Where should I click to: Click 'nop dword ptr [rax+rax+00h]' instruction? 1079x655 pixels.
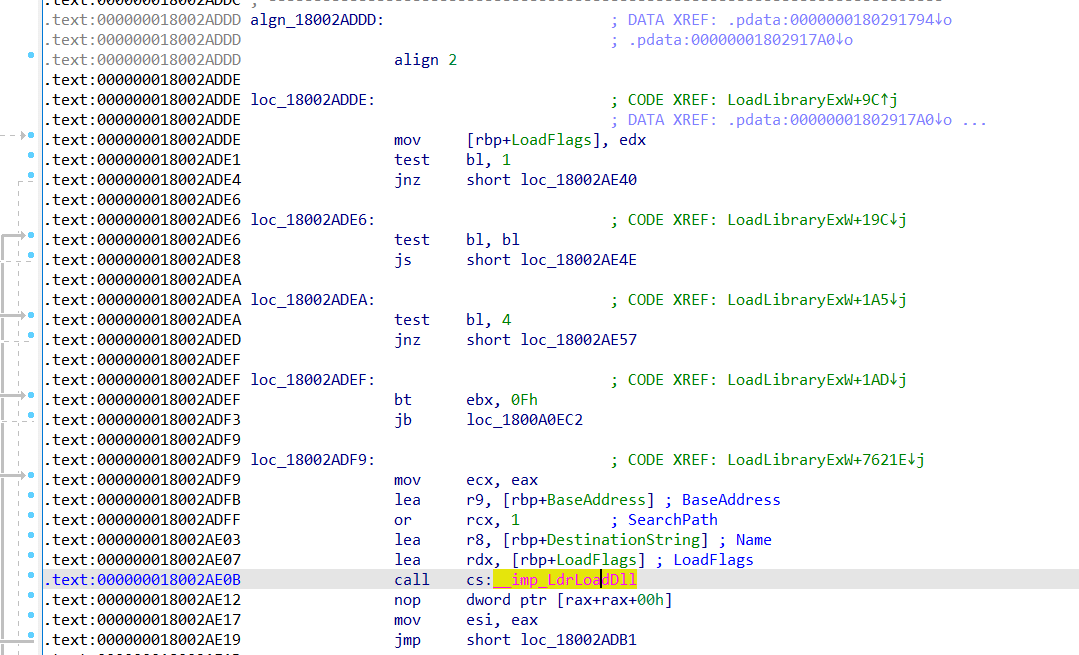coord(533,599)
